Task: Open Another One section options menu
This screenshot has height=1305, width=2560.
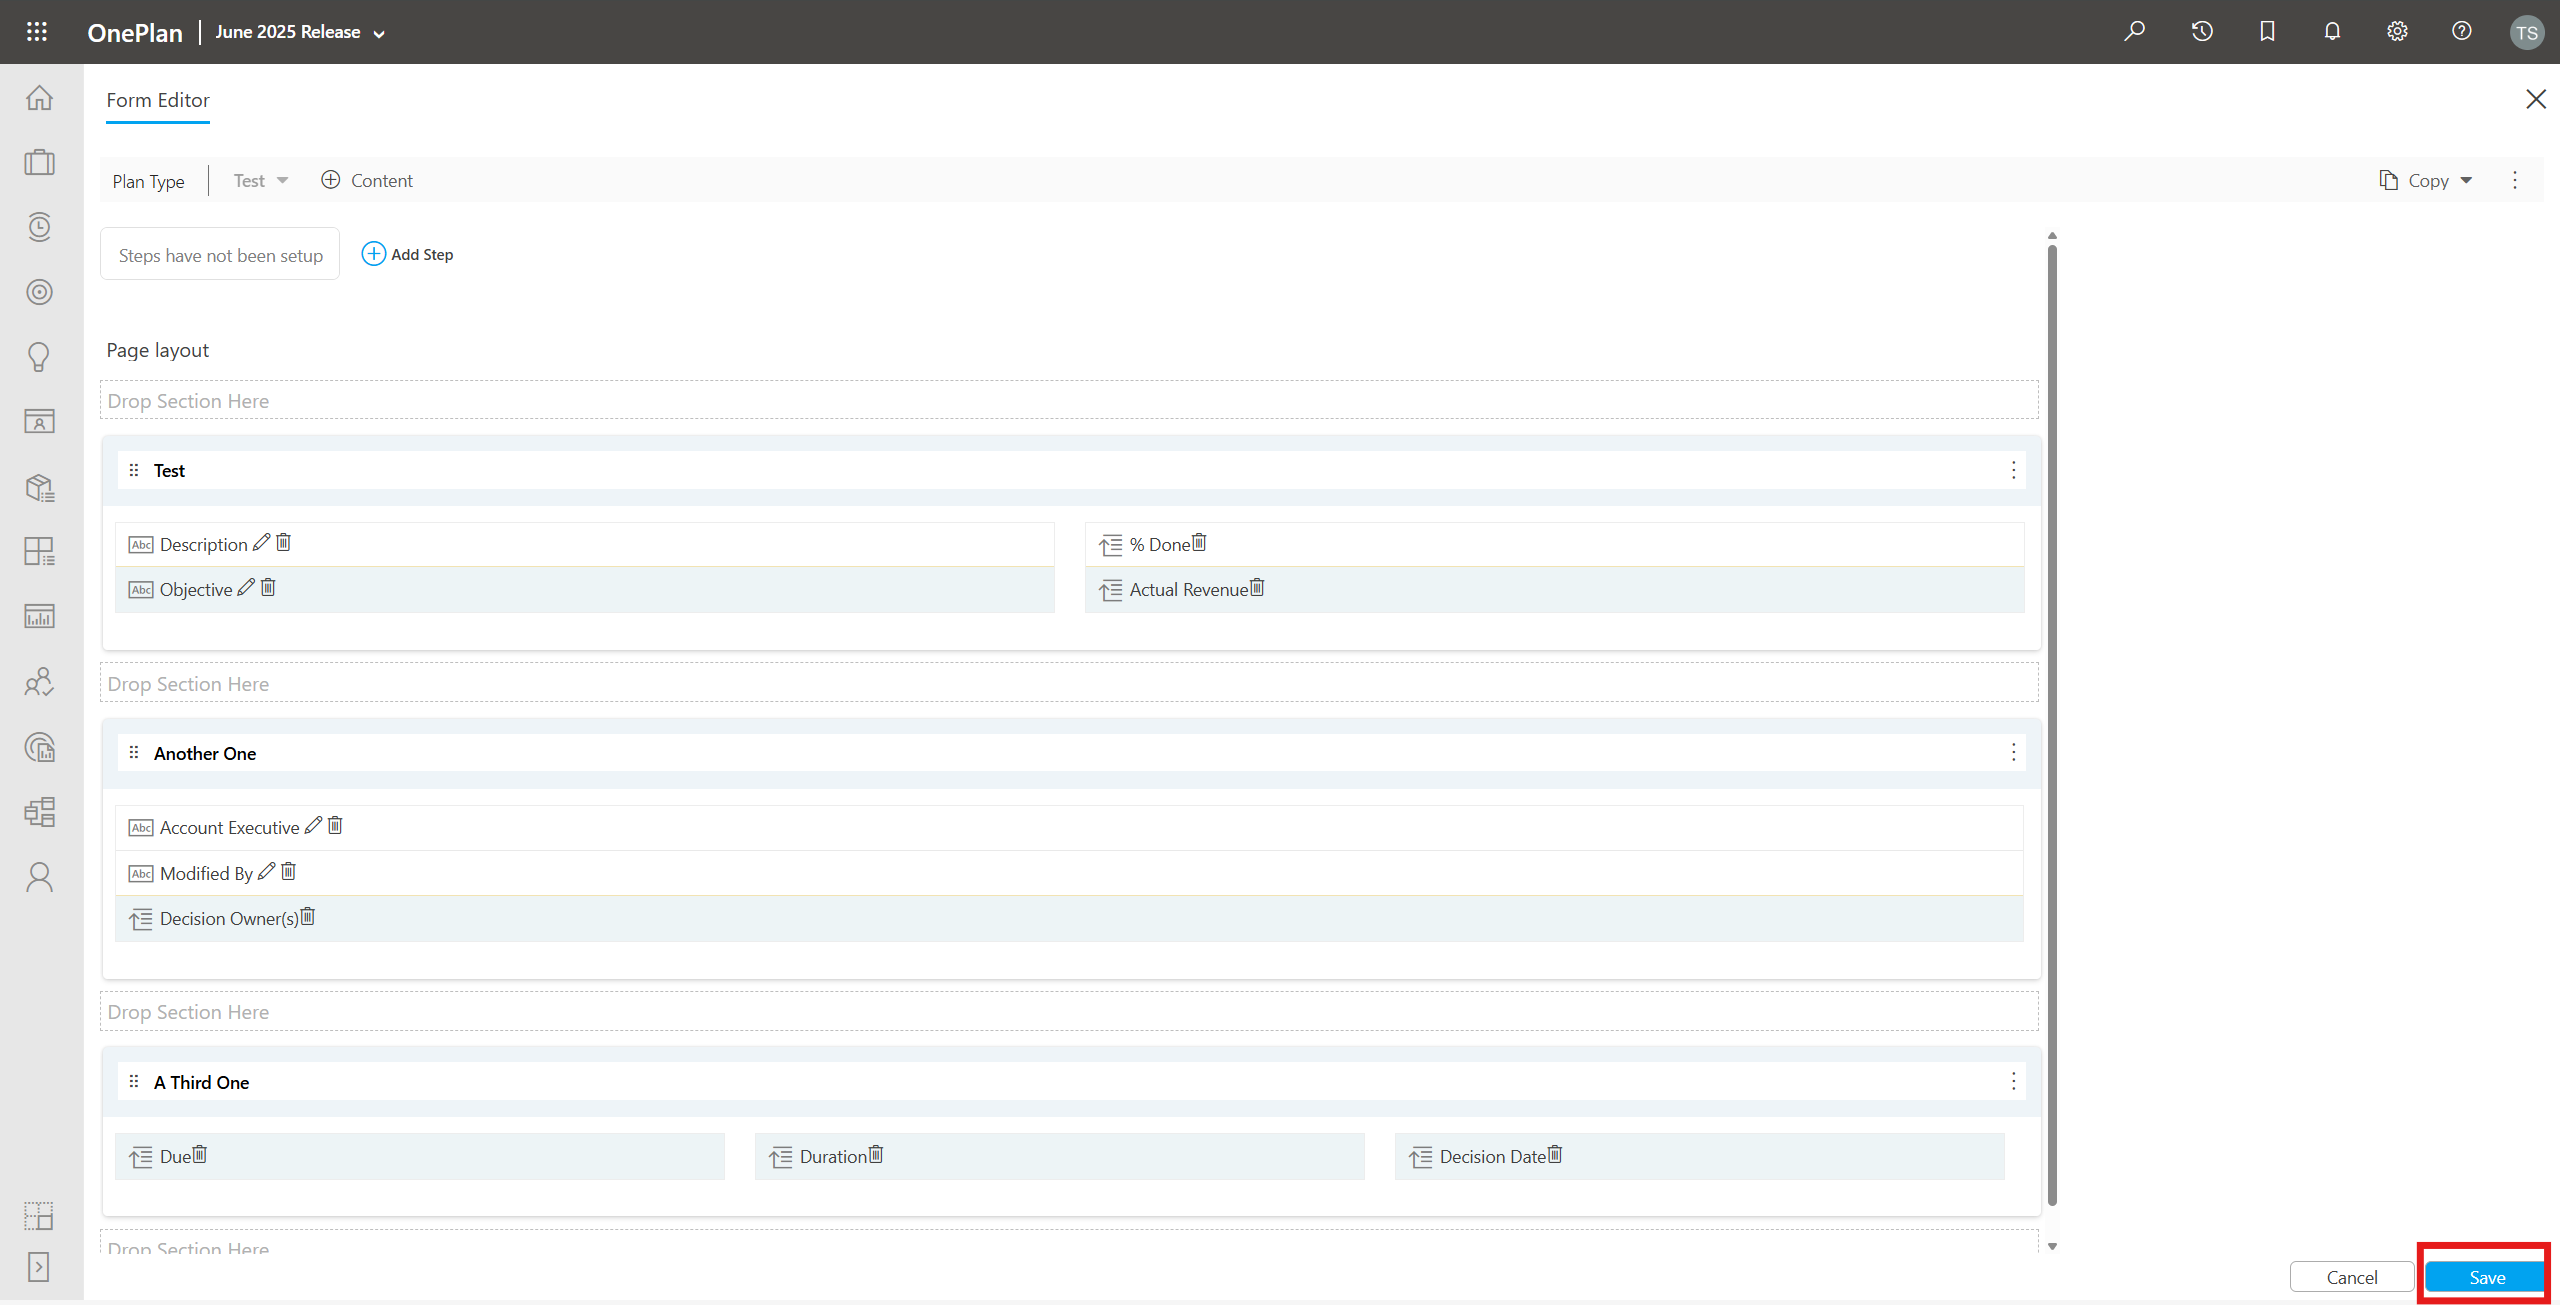Action: point(2014,752)
